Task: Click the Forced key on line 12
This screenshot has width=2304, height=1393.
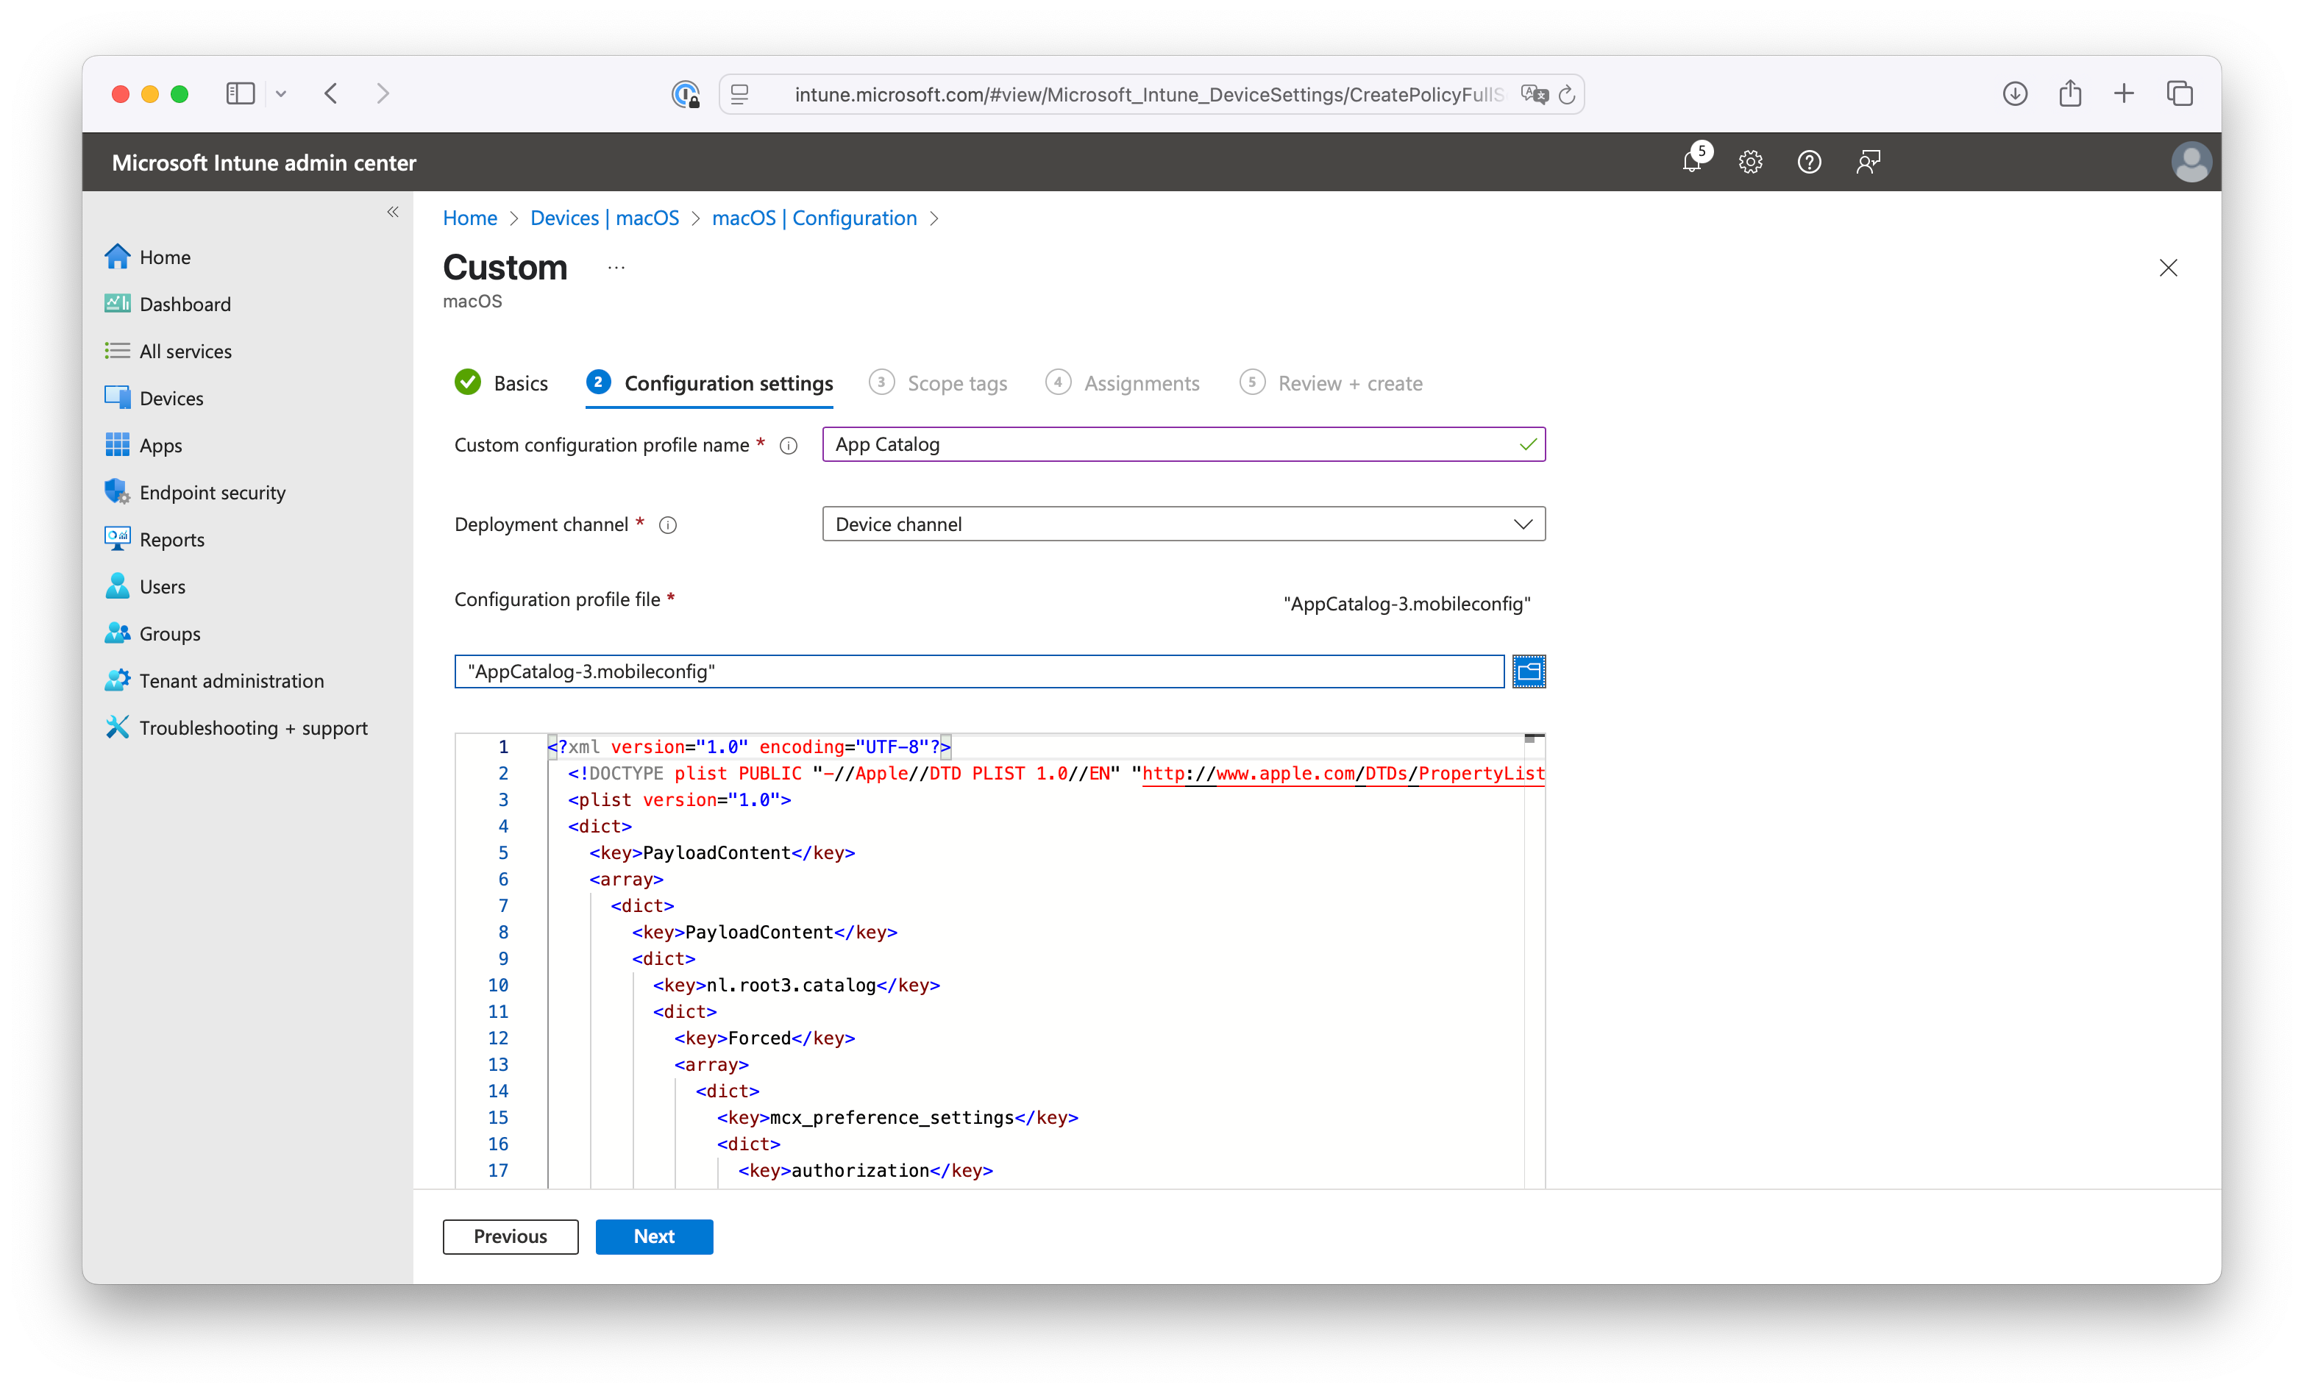Action: pyautogui.click(x=764, y=1038)
